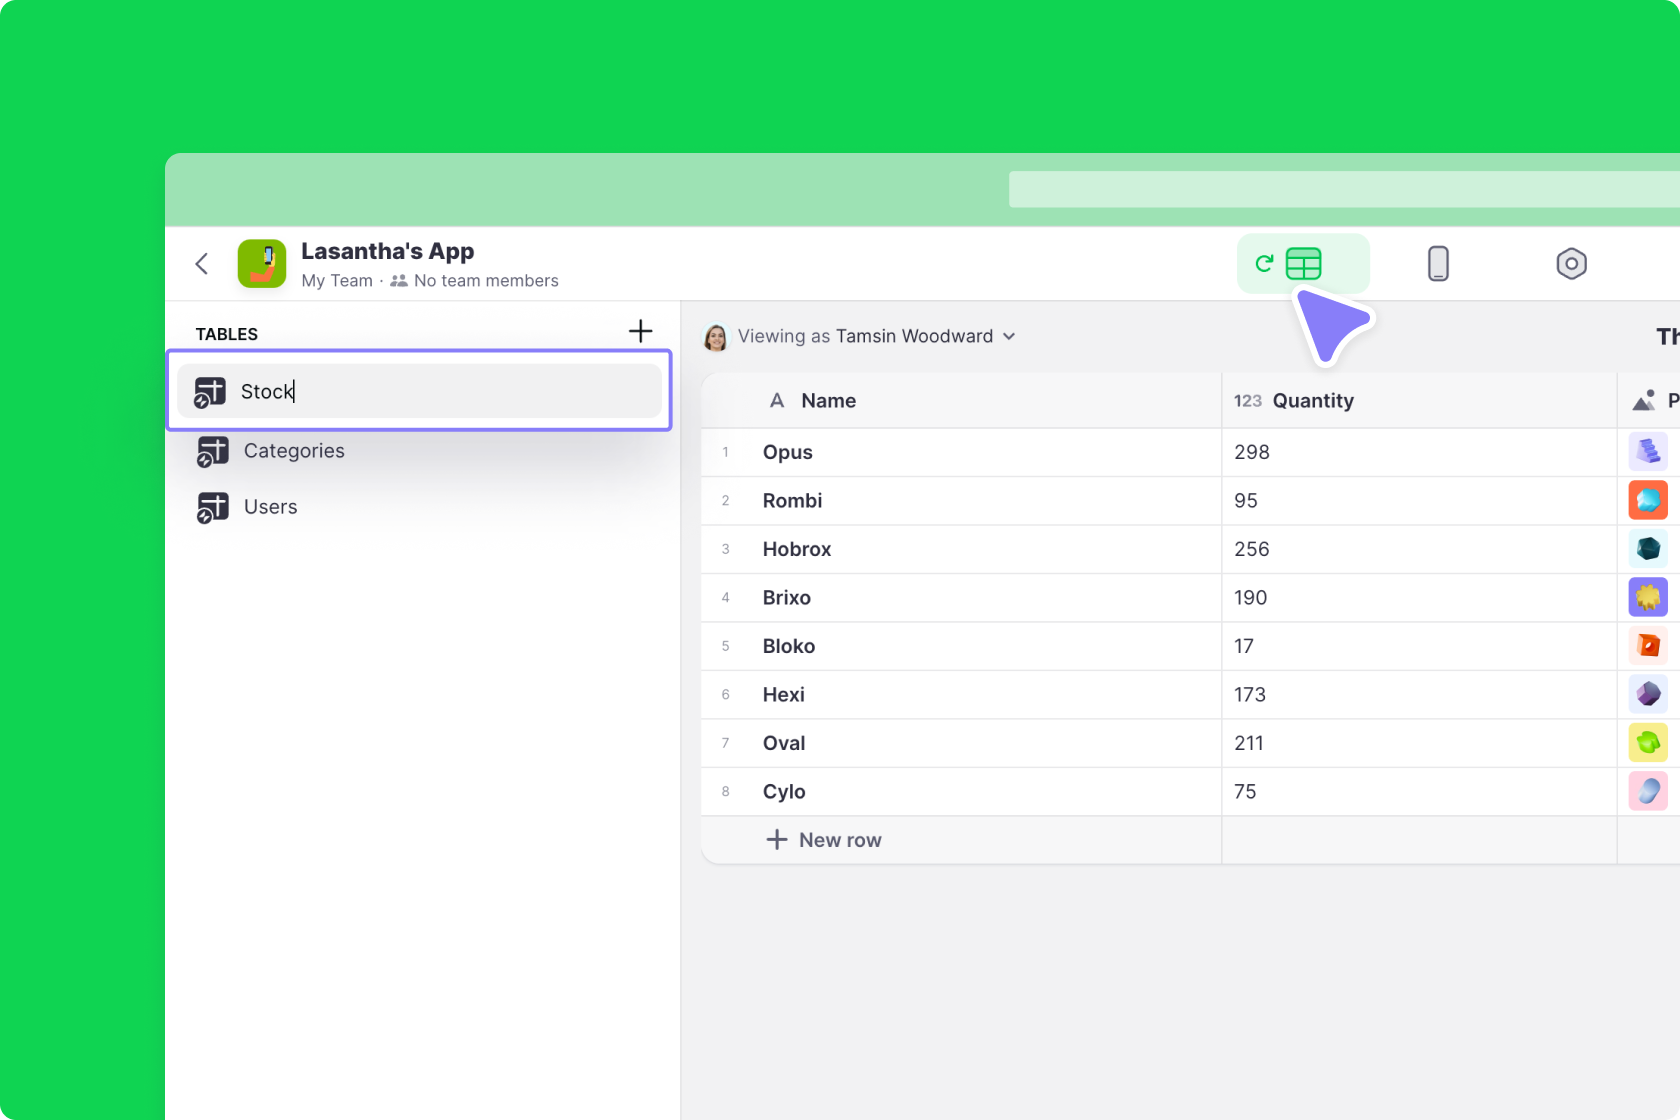Select the Hobrox name cell
1680x1120 pixels.
pos(796,549)
